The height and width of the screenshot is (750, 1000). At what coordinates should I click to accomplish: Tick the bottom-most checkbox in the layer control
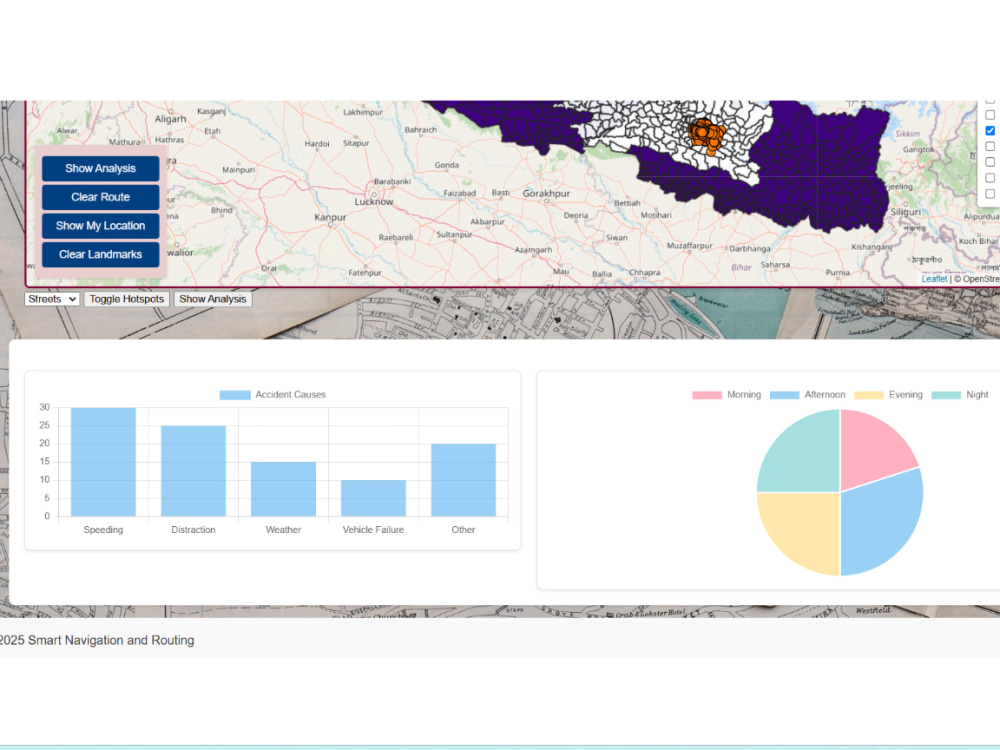[x=990, y=193]
